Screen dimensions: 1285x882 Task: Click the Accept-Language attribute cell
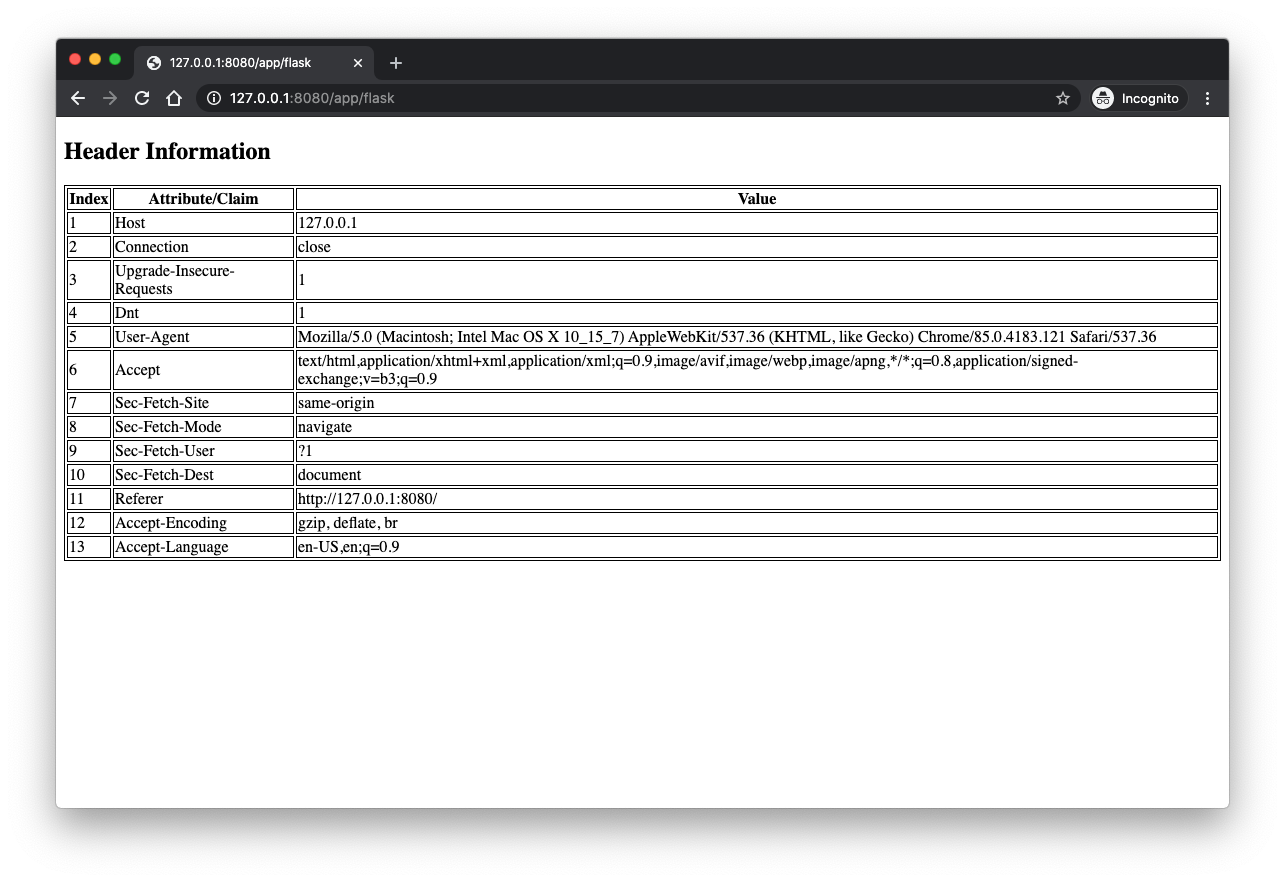click(x=203, y=547)
